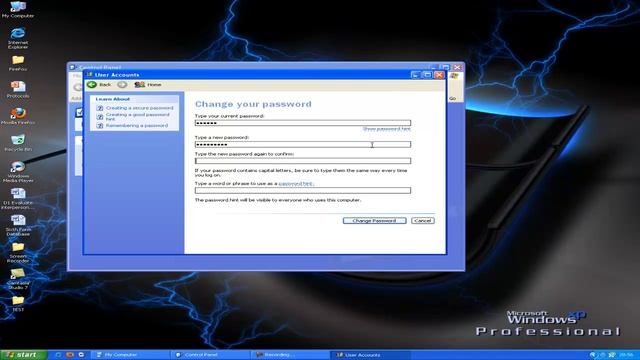Click third quick launch icon on taskbar
The image size is (640, 360).
(x=81, y=355)
